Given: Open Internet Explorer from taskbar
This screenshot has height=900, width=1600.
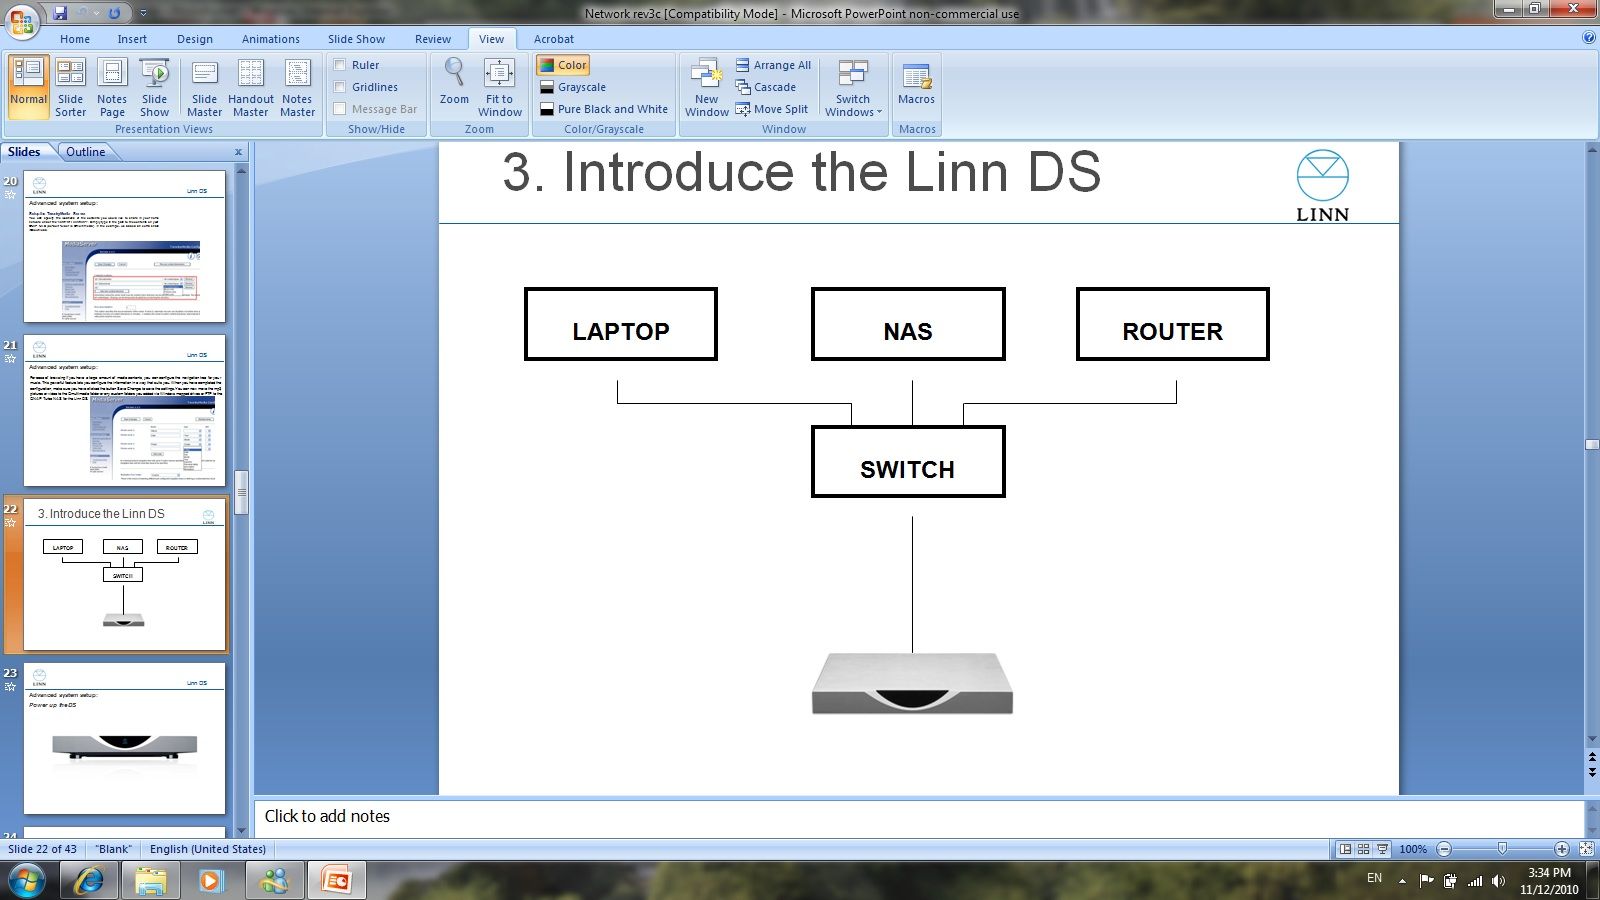Looking at the screenshot, I should pos(90,880).
